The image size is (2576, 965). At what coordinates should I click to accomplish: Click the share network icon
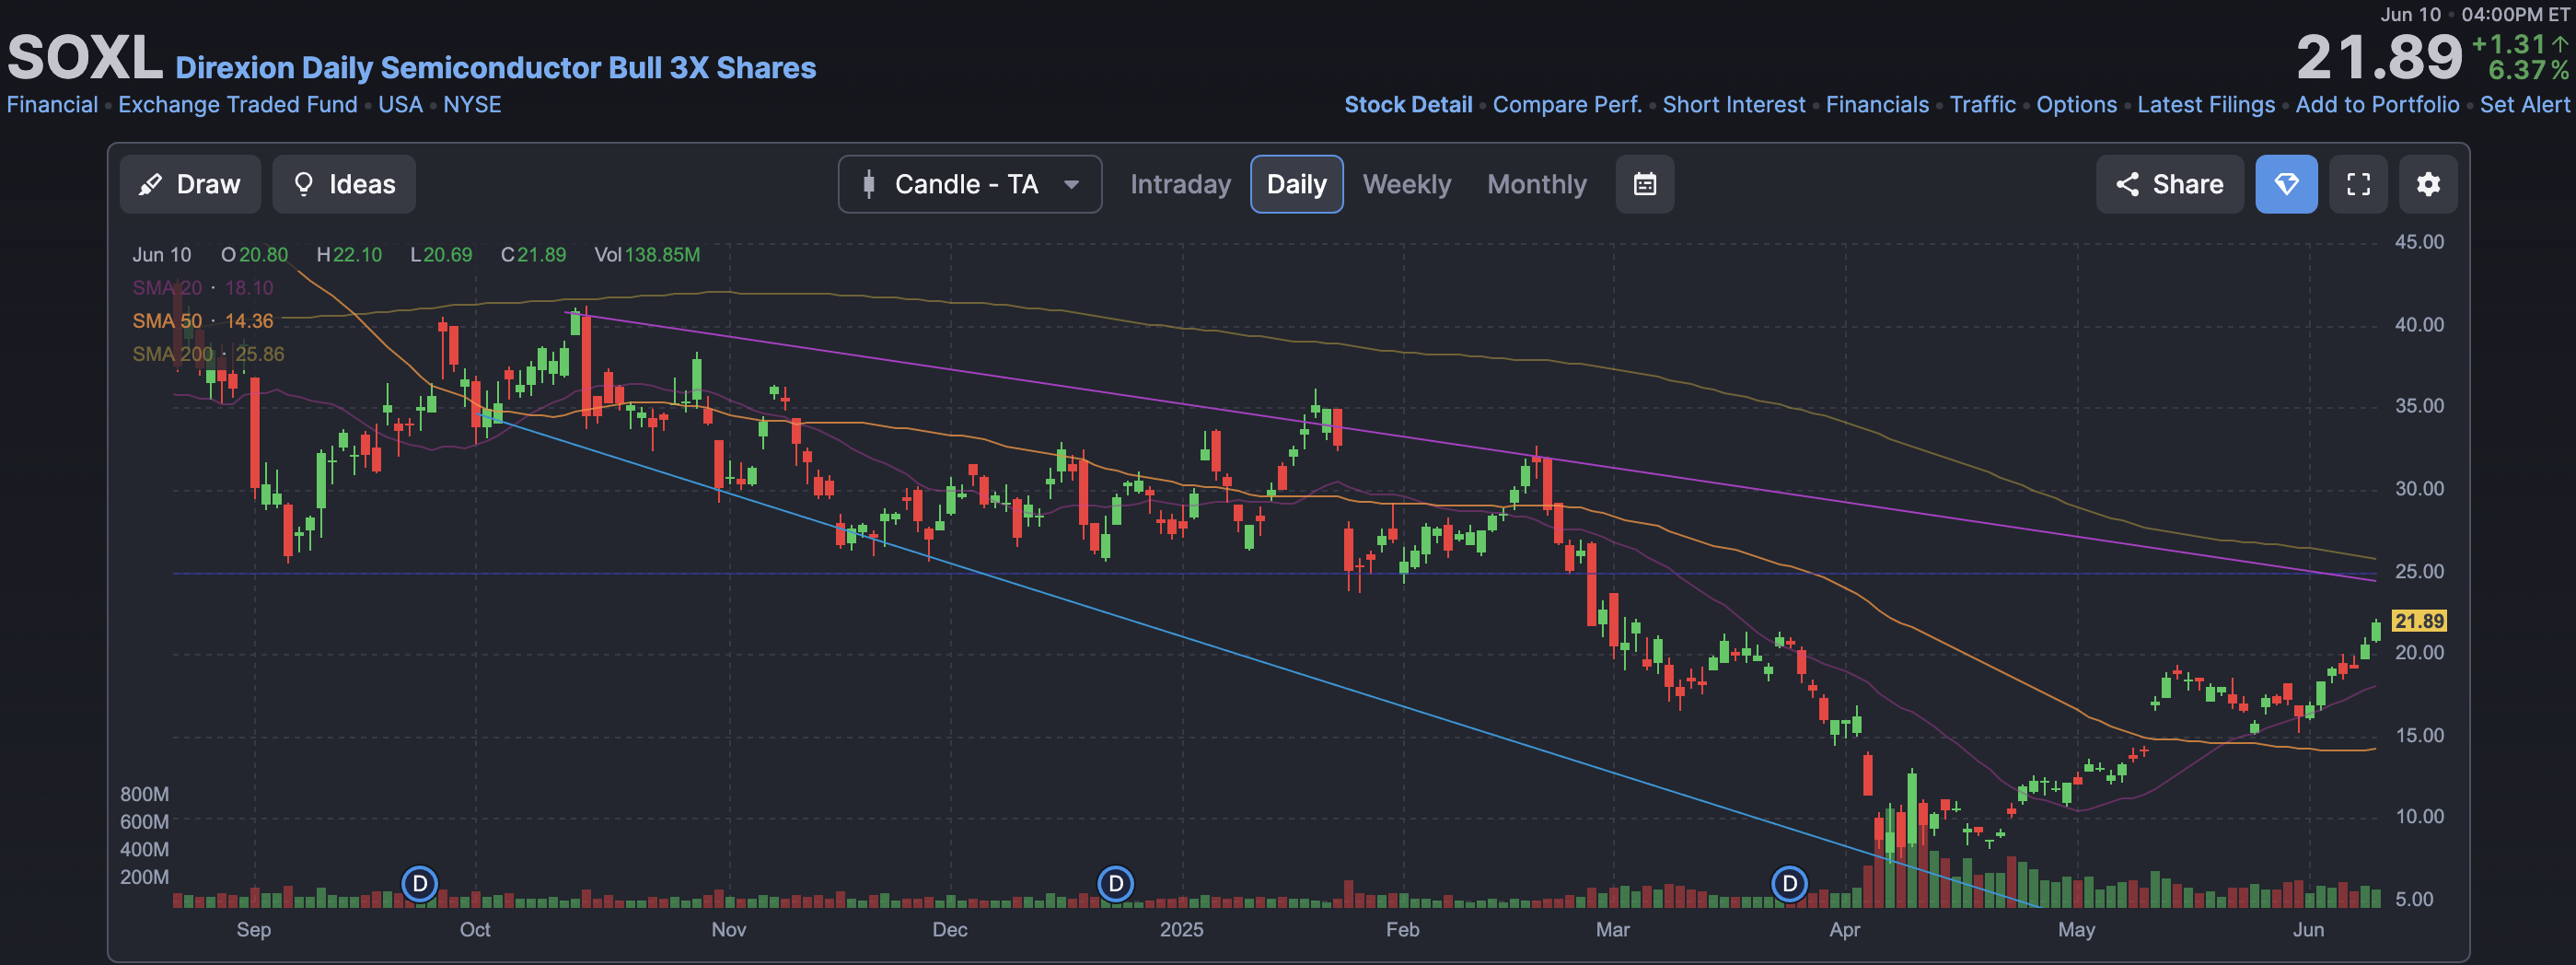coord(2127,184)
